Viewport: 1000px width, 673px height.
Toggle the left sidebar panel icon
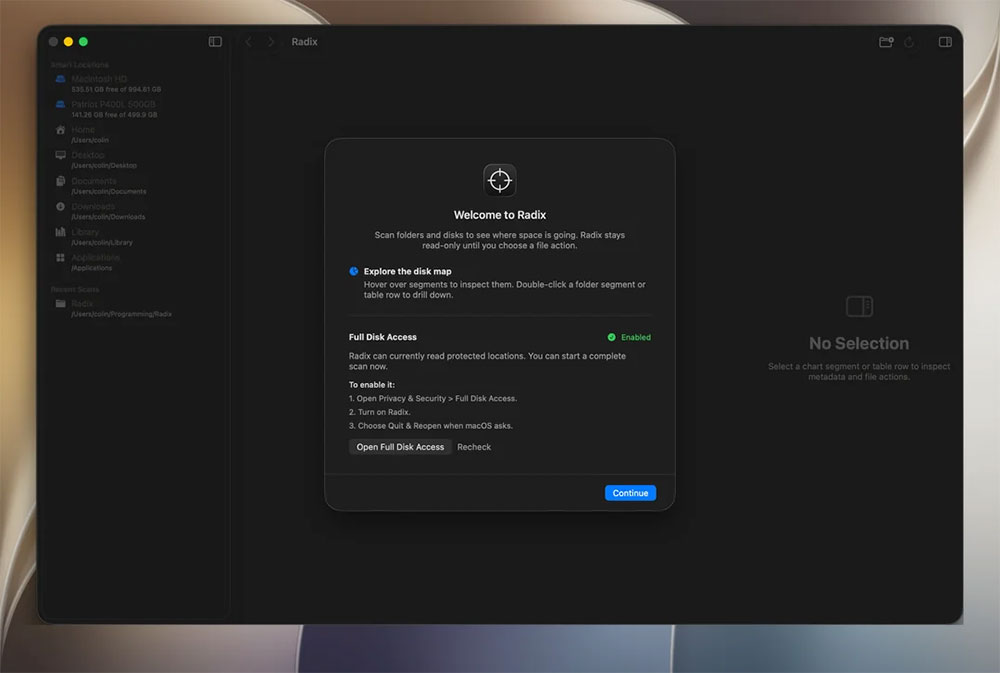click(x=215, y=41)
